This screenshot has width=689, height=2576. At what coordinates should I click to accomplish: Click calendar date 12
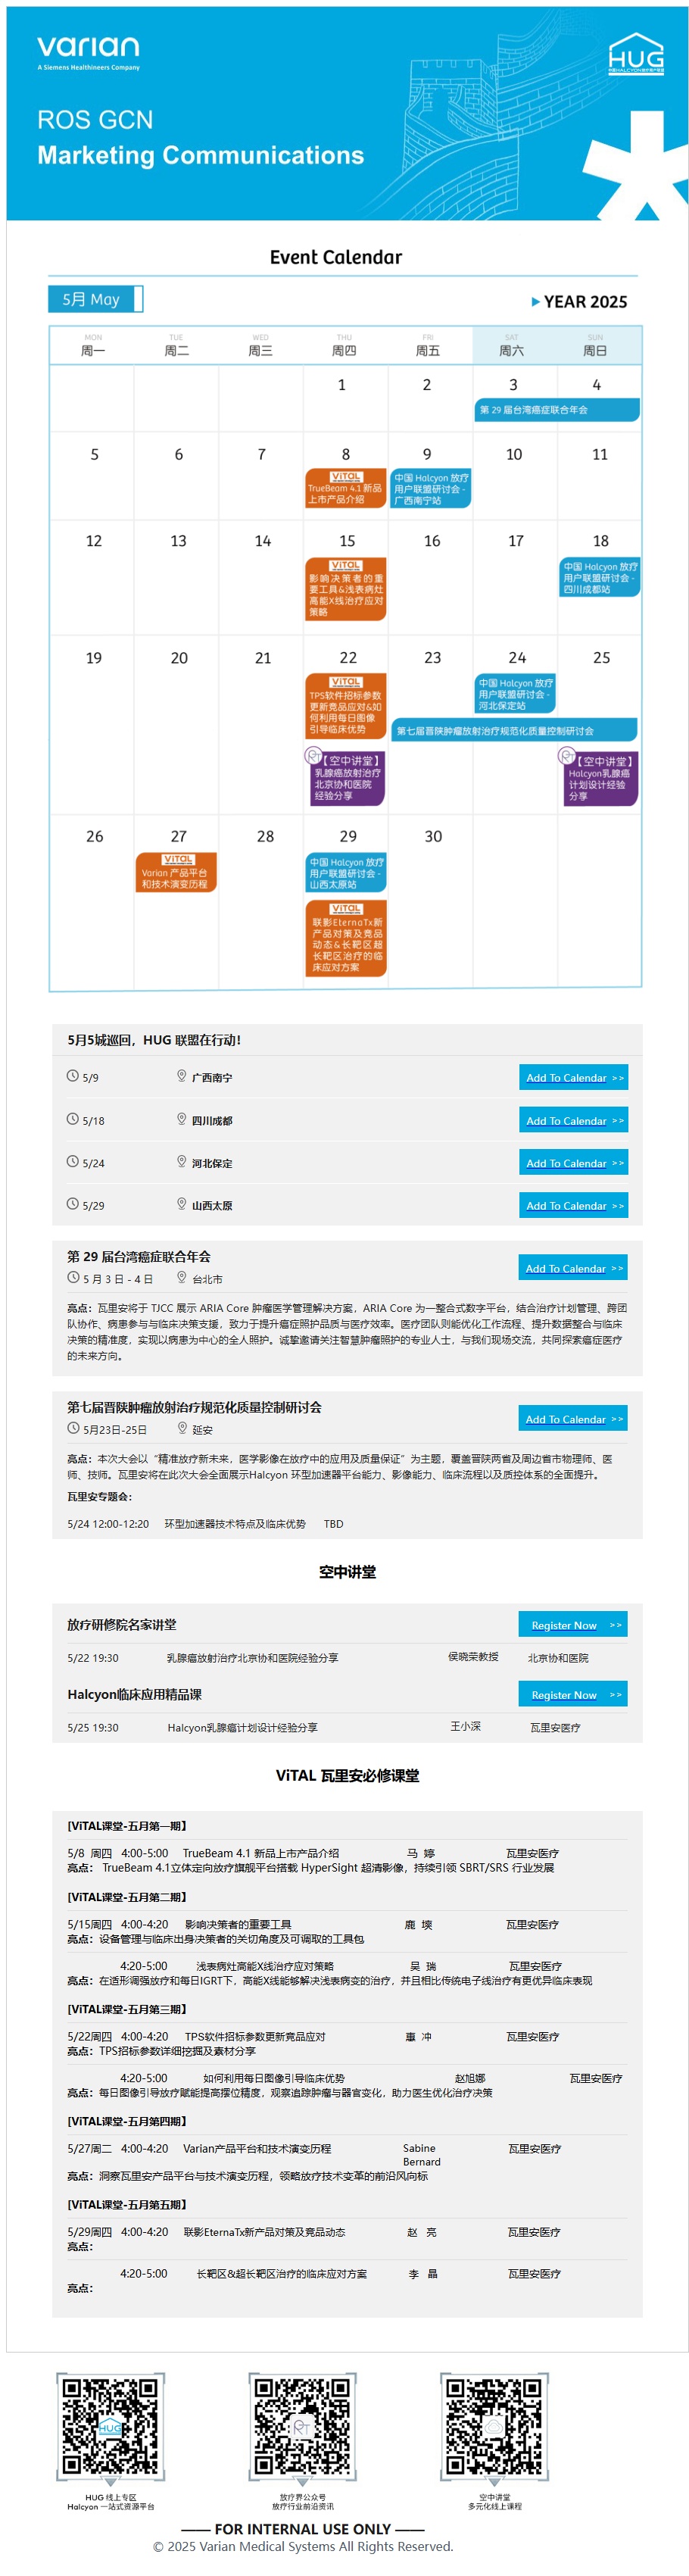tap(93, 540)
